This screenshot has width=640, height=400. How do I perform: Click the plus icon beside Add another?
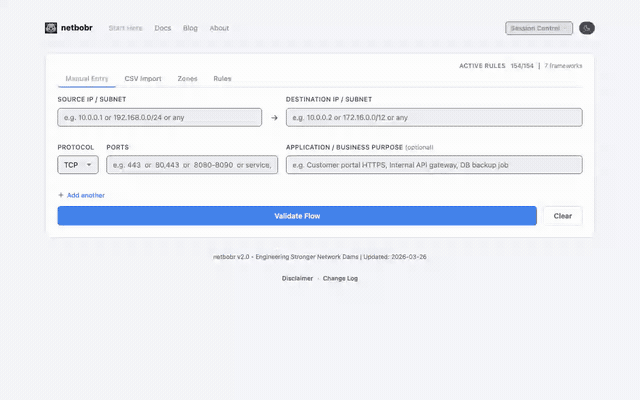tap(61, 195)
